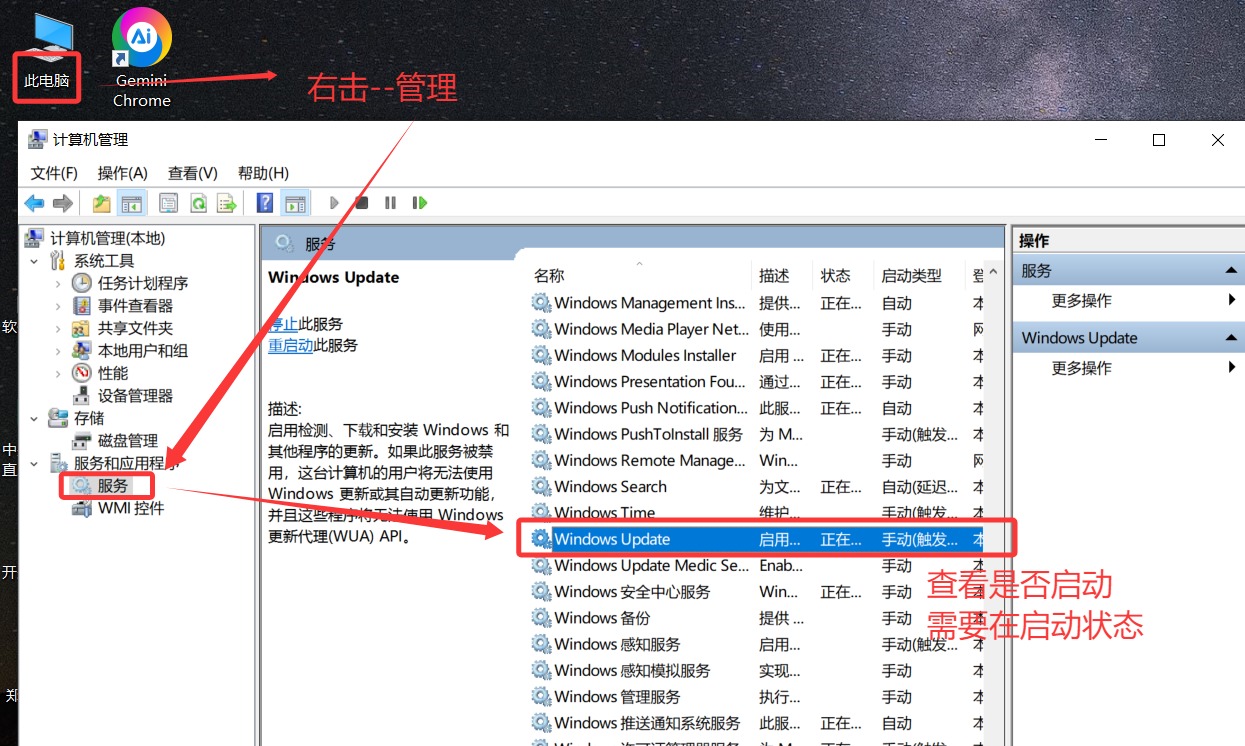1245x746 pixels.
Task: Select the Windows Media Player Net... row
Action: tap(756, 329)
